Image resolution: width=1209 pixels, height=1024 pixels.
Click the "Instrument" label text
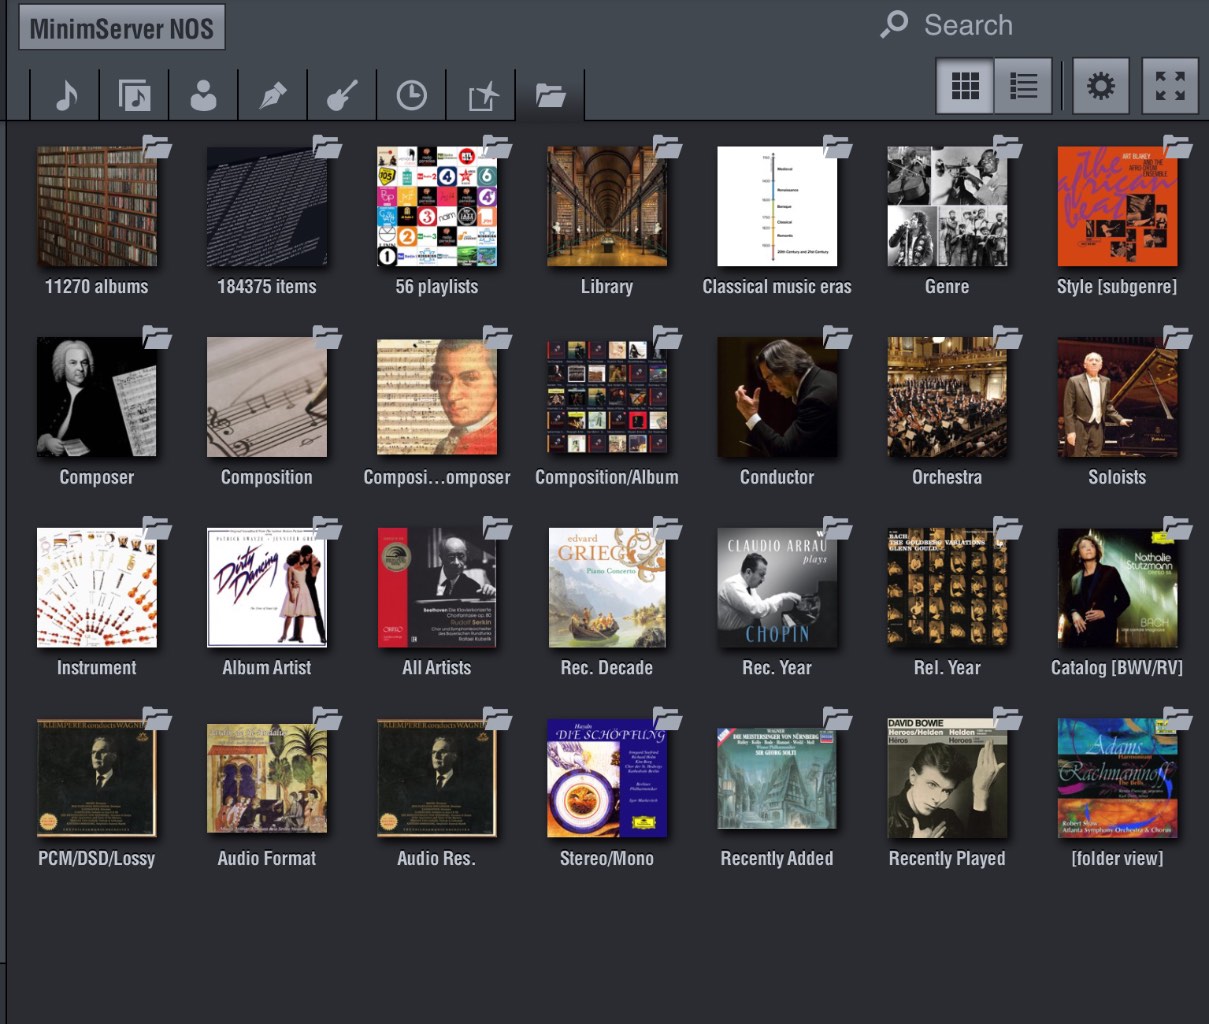click(97, 667)
